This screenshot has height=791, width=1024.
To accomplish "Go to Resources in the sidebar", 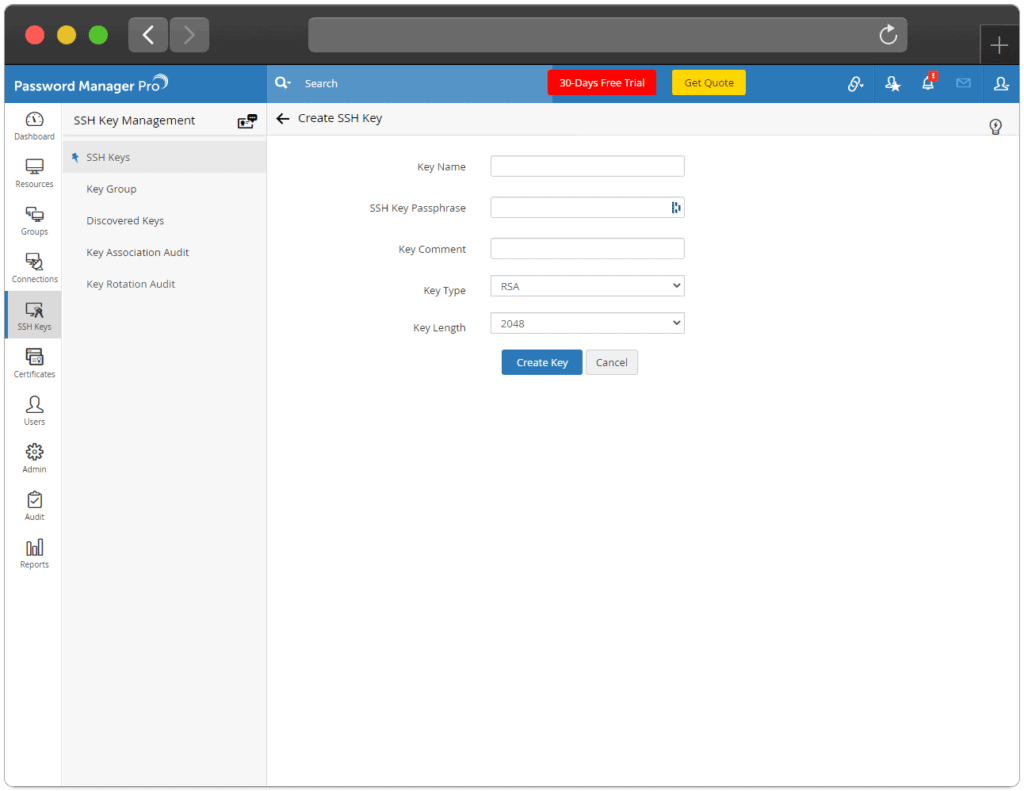I will click(34, 173).
